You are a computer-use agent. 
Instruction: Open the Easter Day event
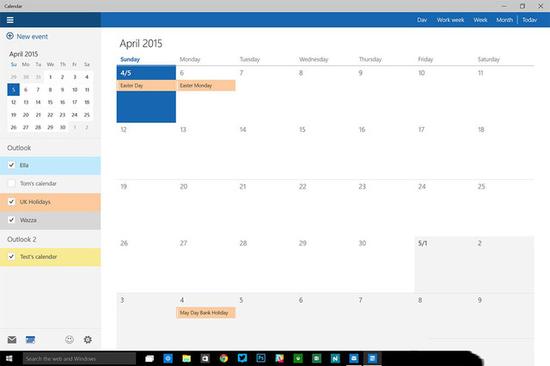pyautogui.click(x=146, y=85)
